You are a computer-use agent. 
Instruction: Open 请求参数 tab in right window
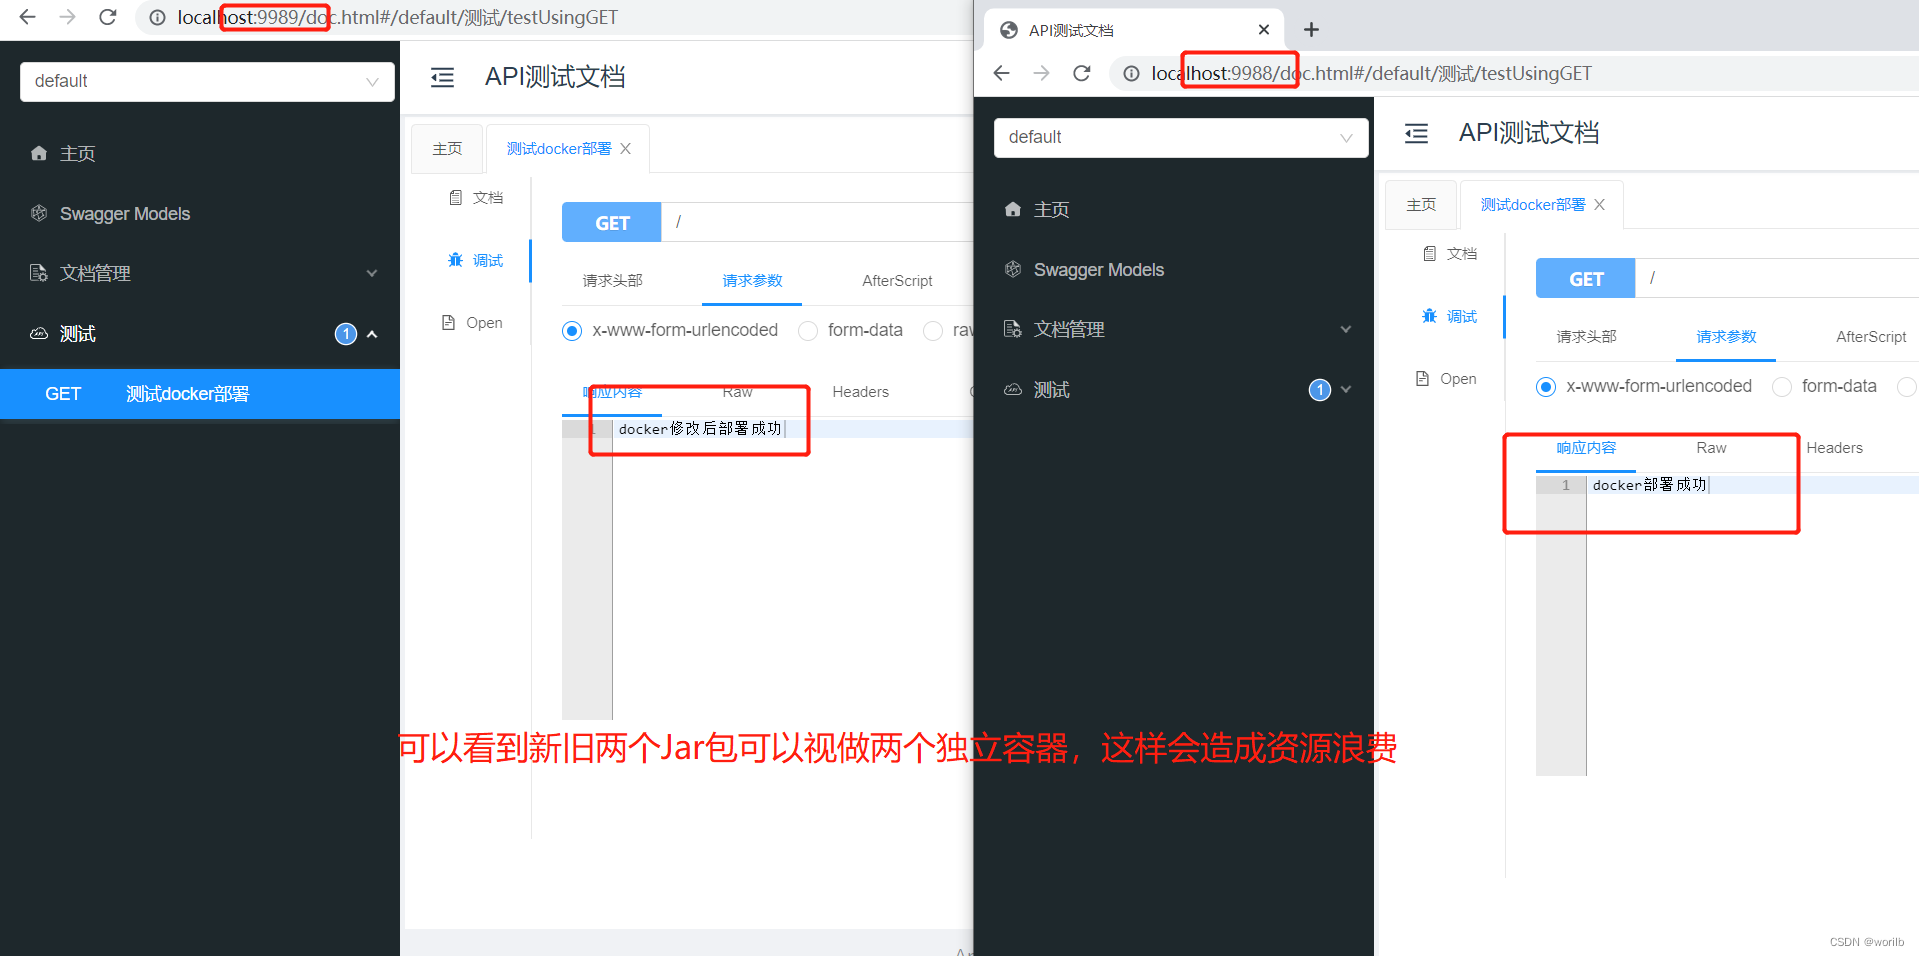pos(1726,337)
